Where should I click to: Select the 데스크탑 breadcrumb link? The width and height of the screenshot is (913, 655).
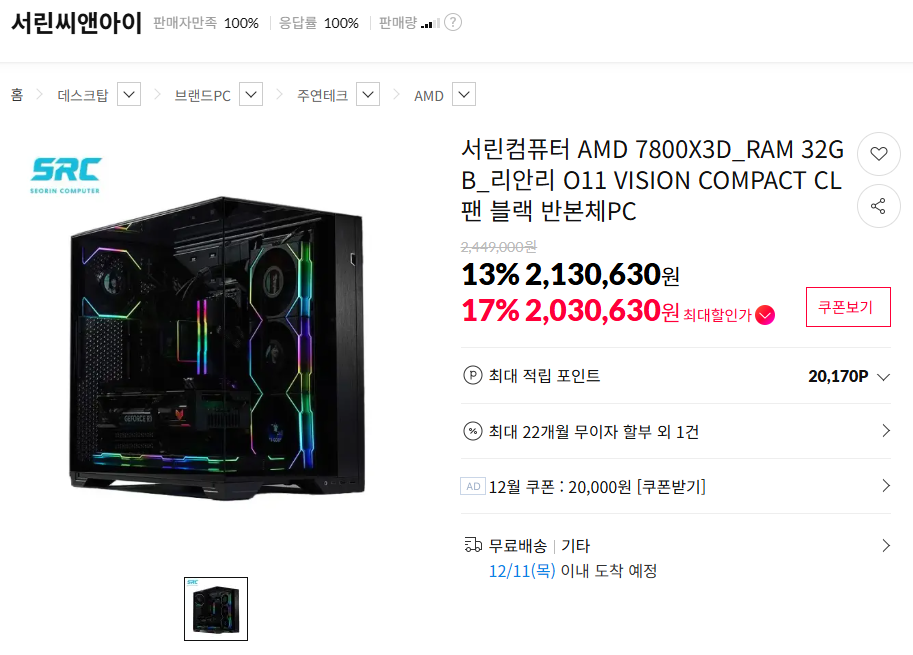click(x=83, y=95)
